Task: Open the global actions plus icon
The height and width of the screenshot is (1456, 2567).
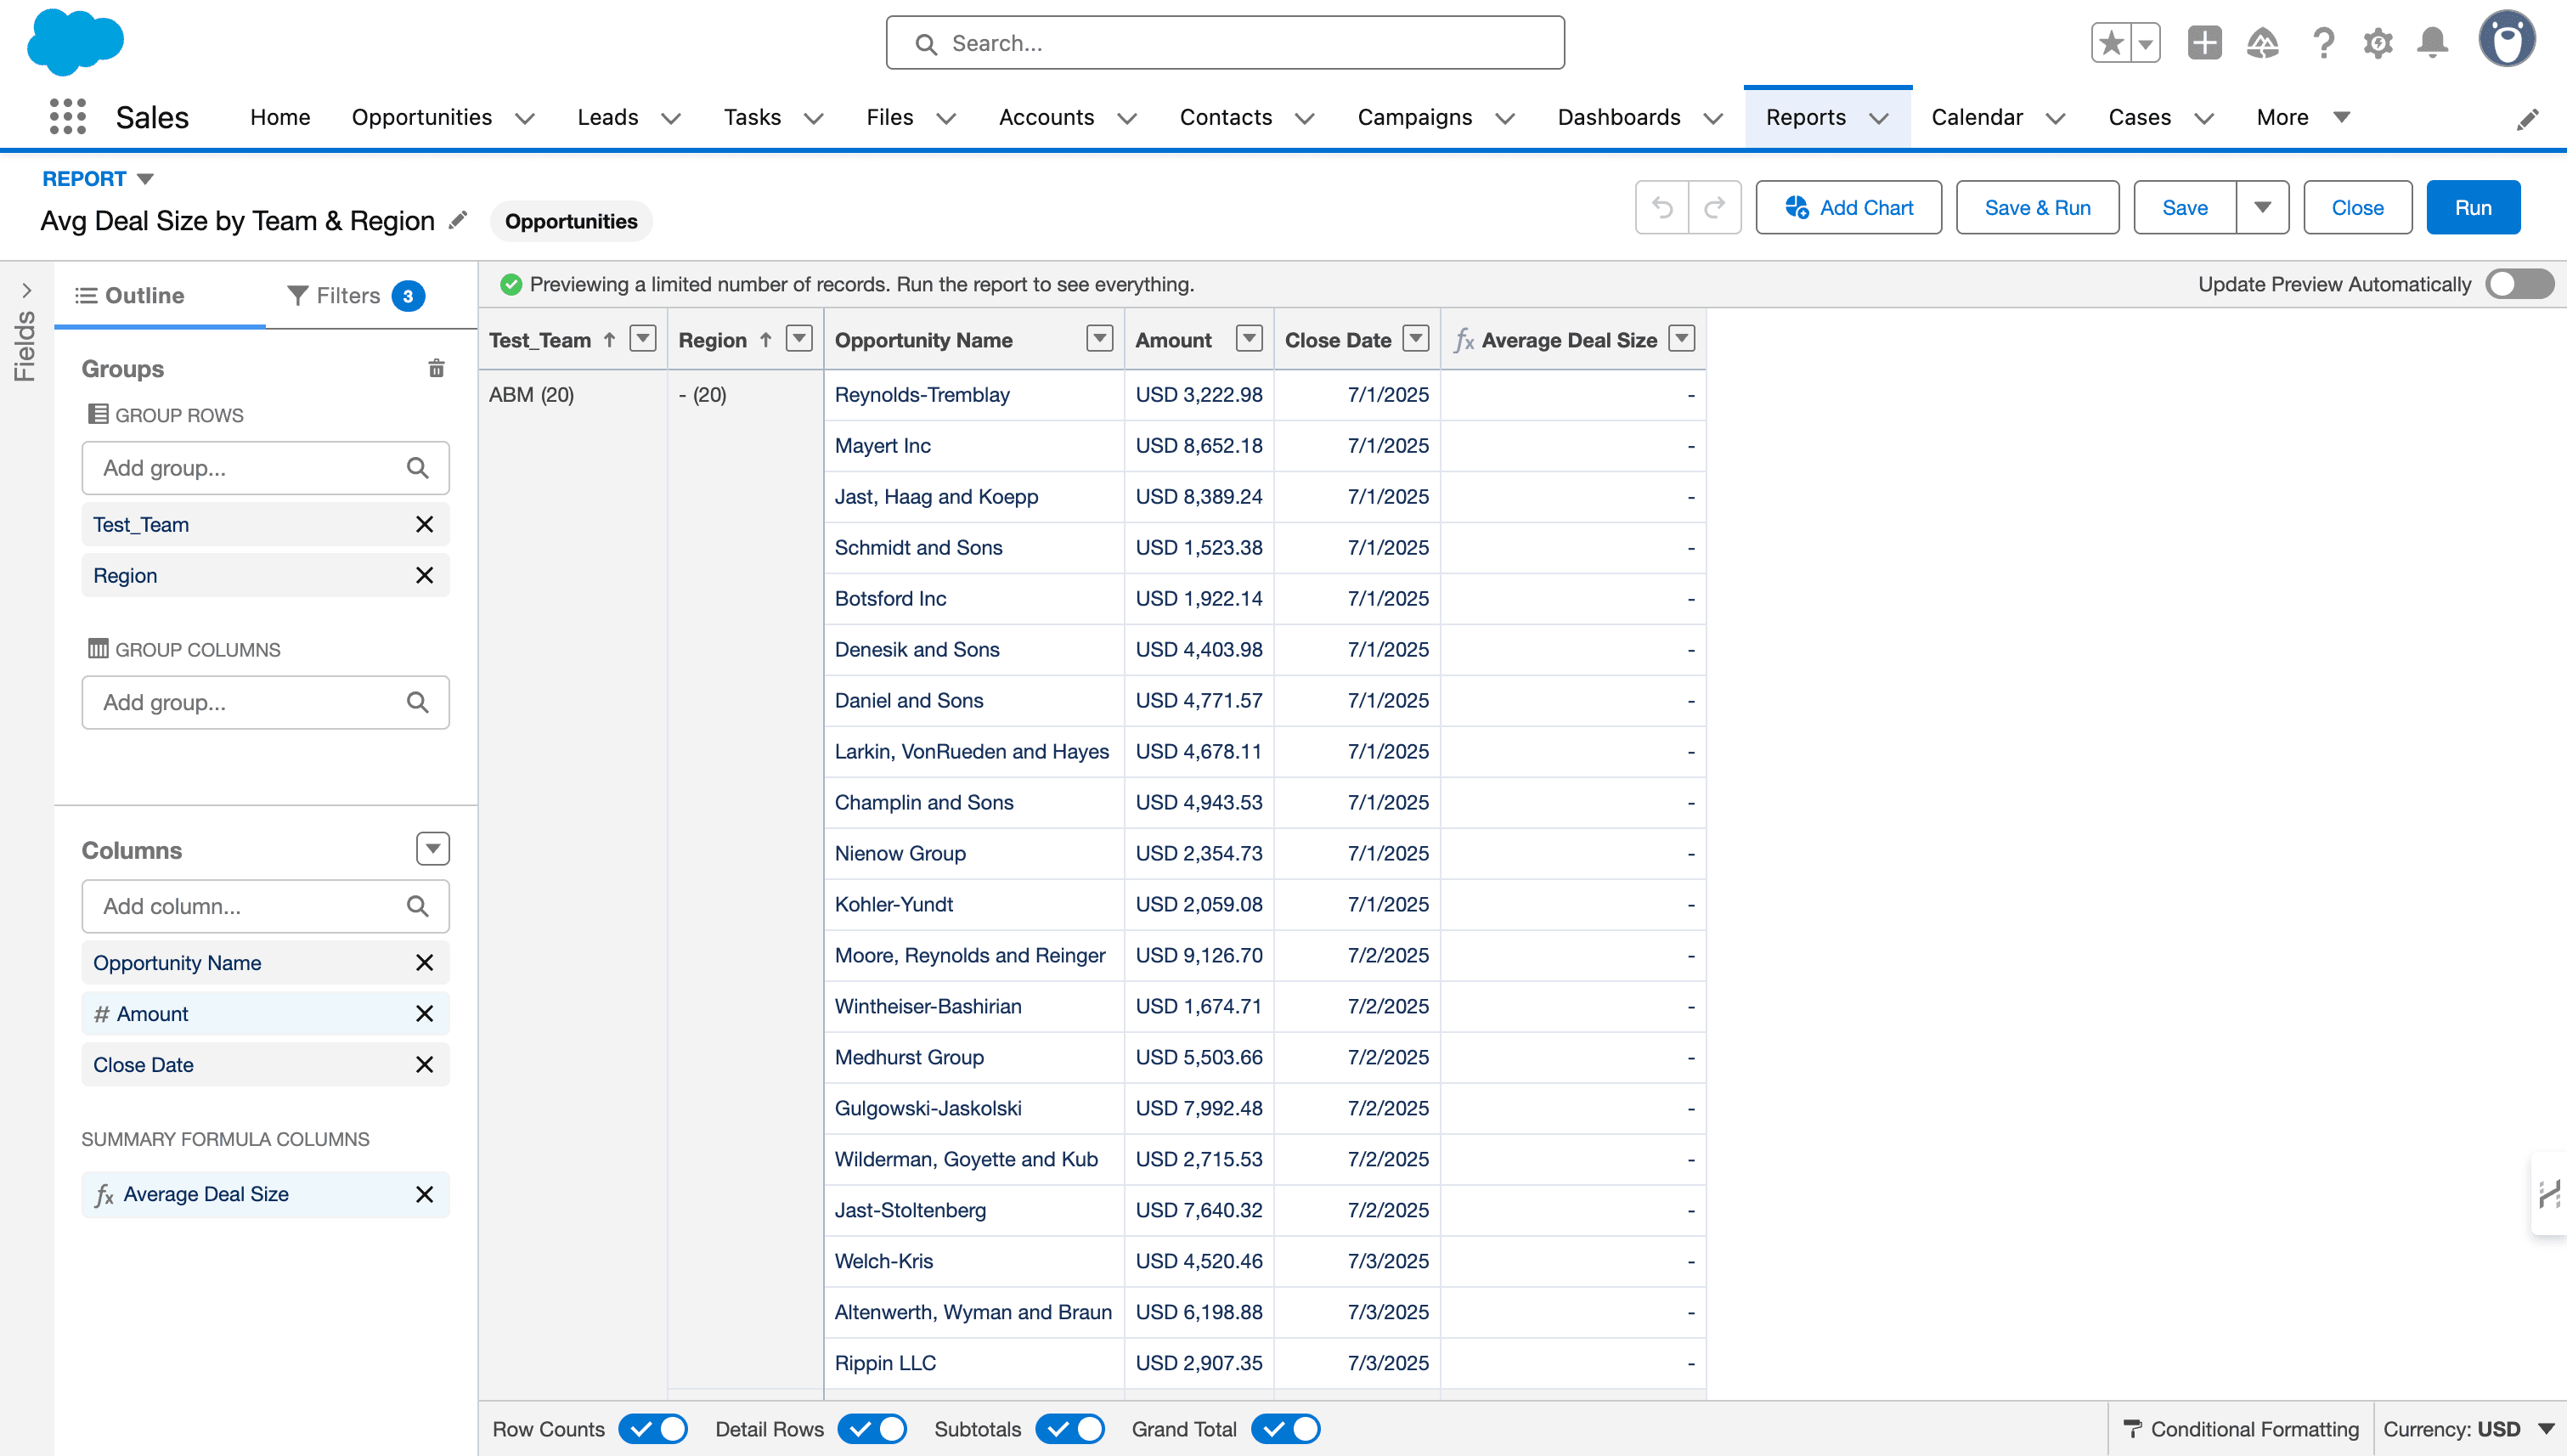Action: coord(2204,43)
